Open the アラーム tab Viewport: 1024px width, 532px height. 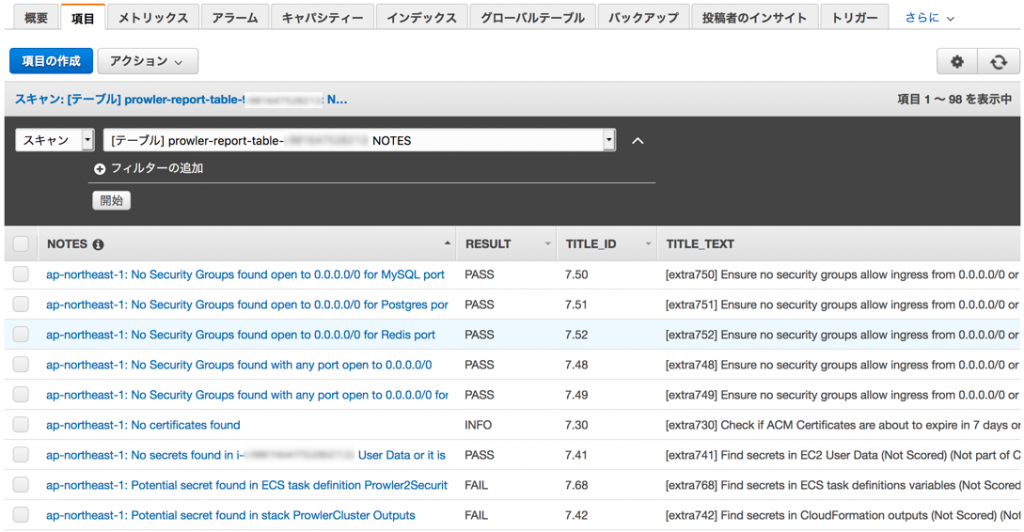[235, 18]
